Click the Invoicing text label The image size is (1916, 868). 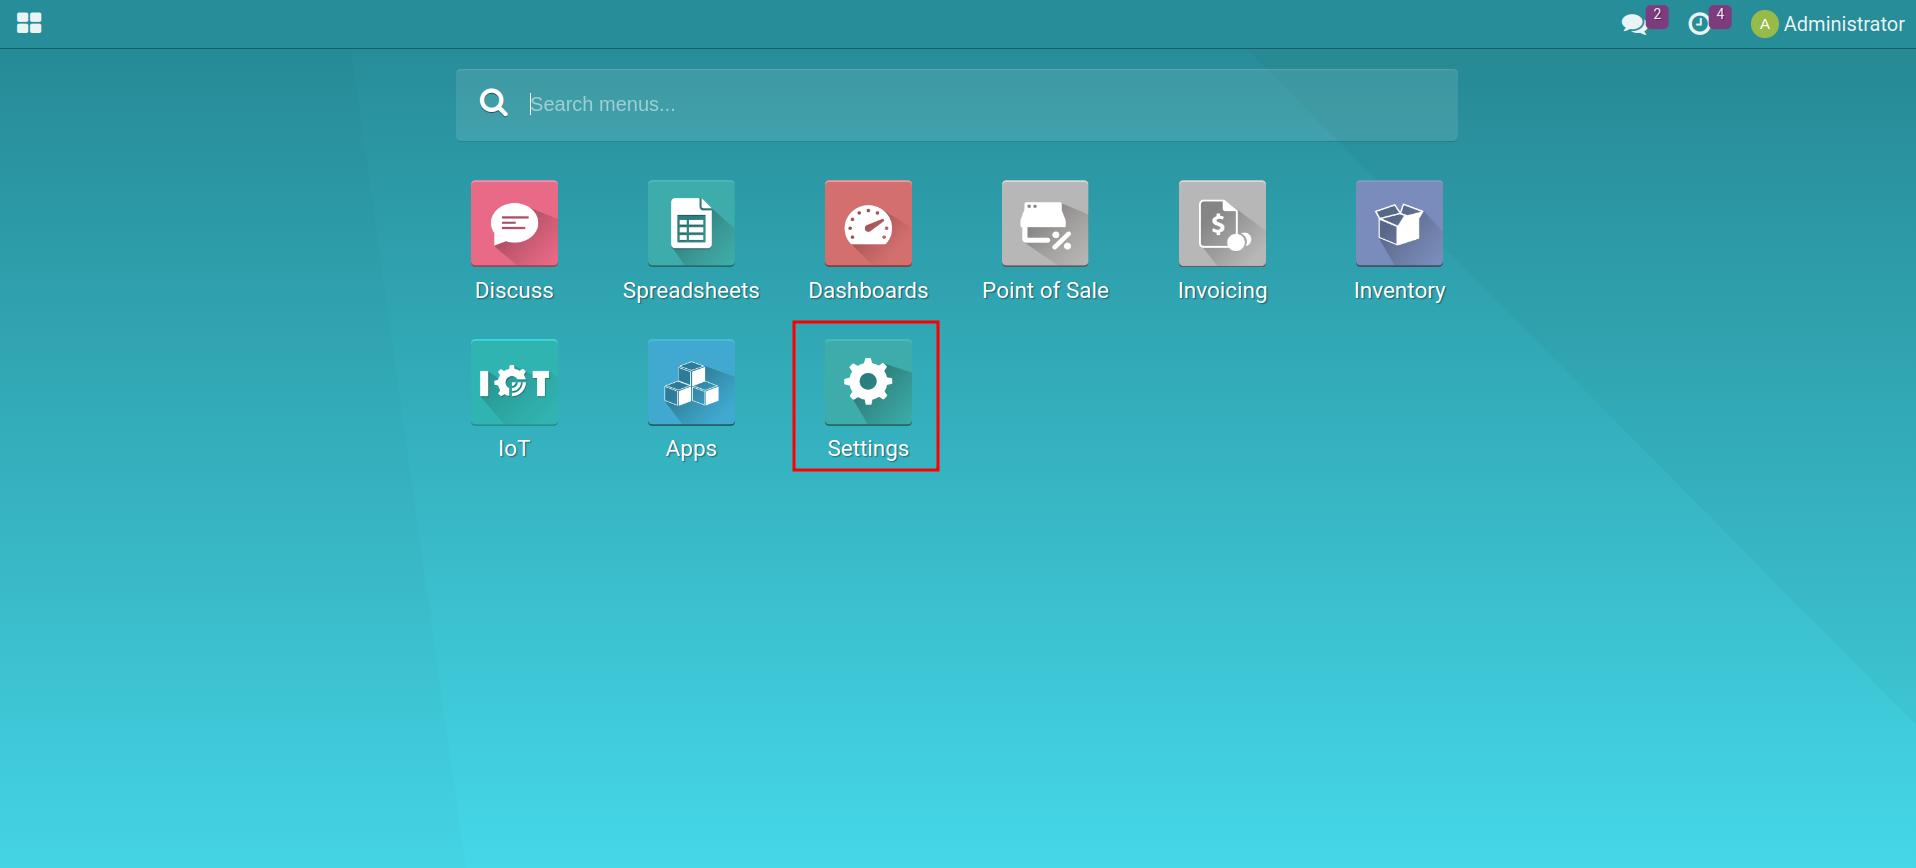pos(1222,291)
